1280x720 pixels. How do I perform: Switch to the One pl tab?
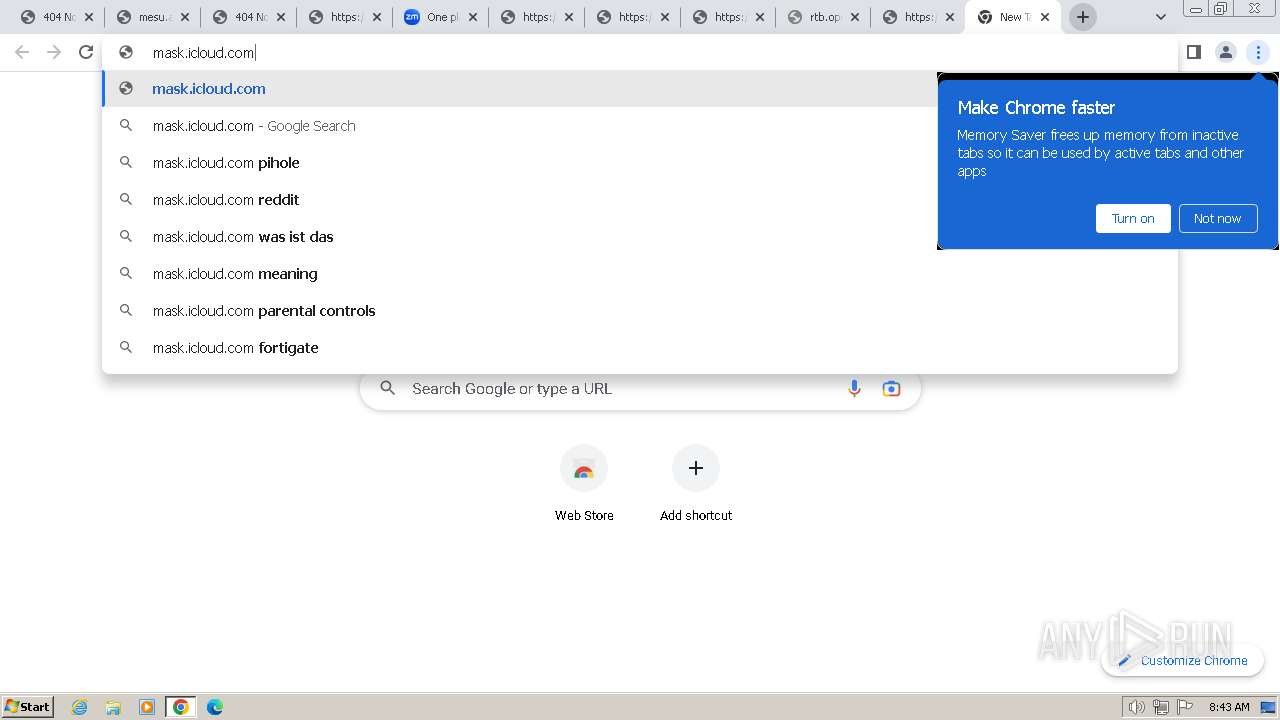coord(440,17)
